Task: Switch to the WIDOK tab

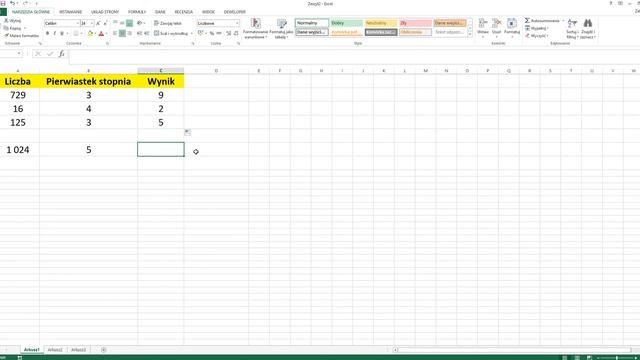Action: [x=208, y=12]
